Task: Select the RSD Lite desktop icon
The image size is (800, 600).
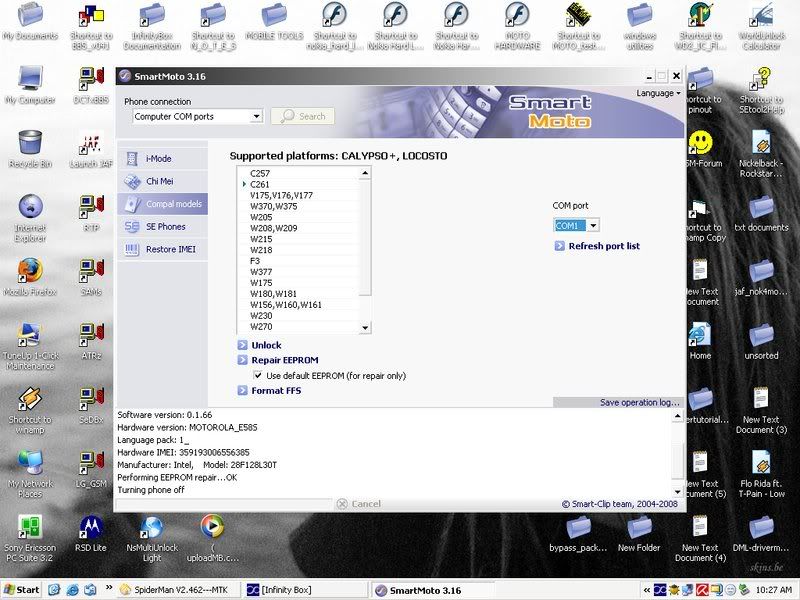Action: (91, 533)
